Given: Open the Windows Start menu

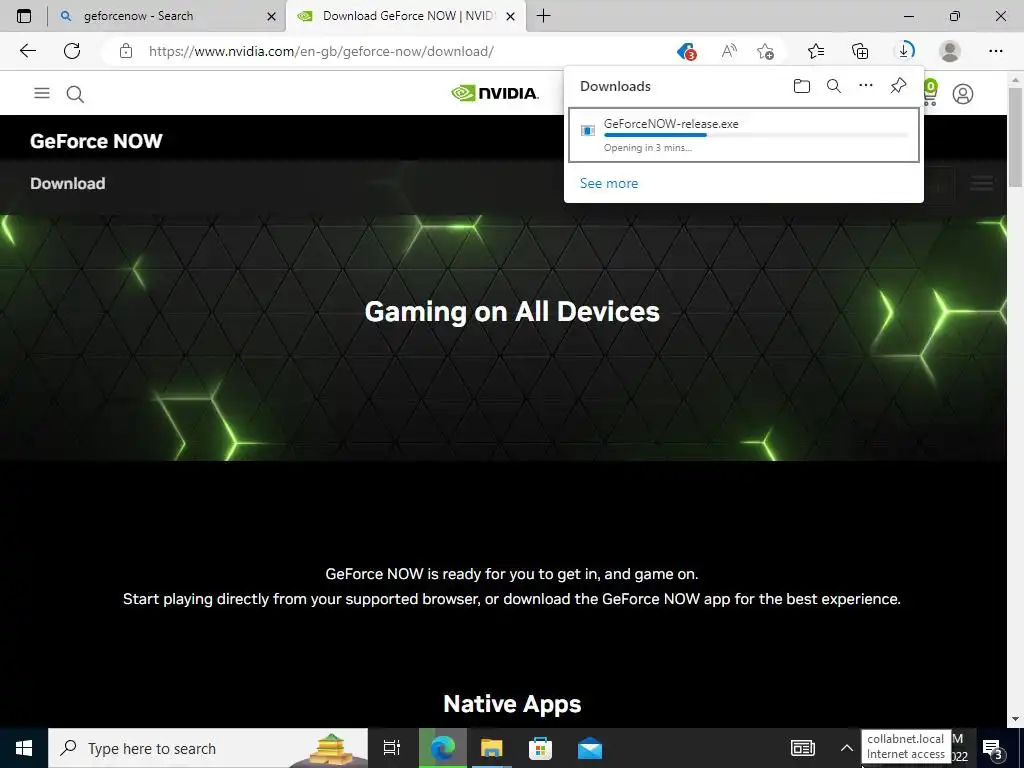Looking at the screenshot, I should (24, 748).
